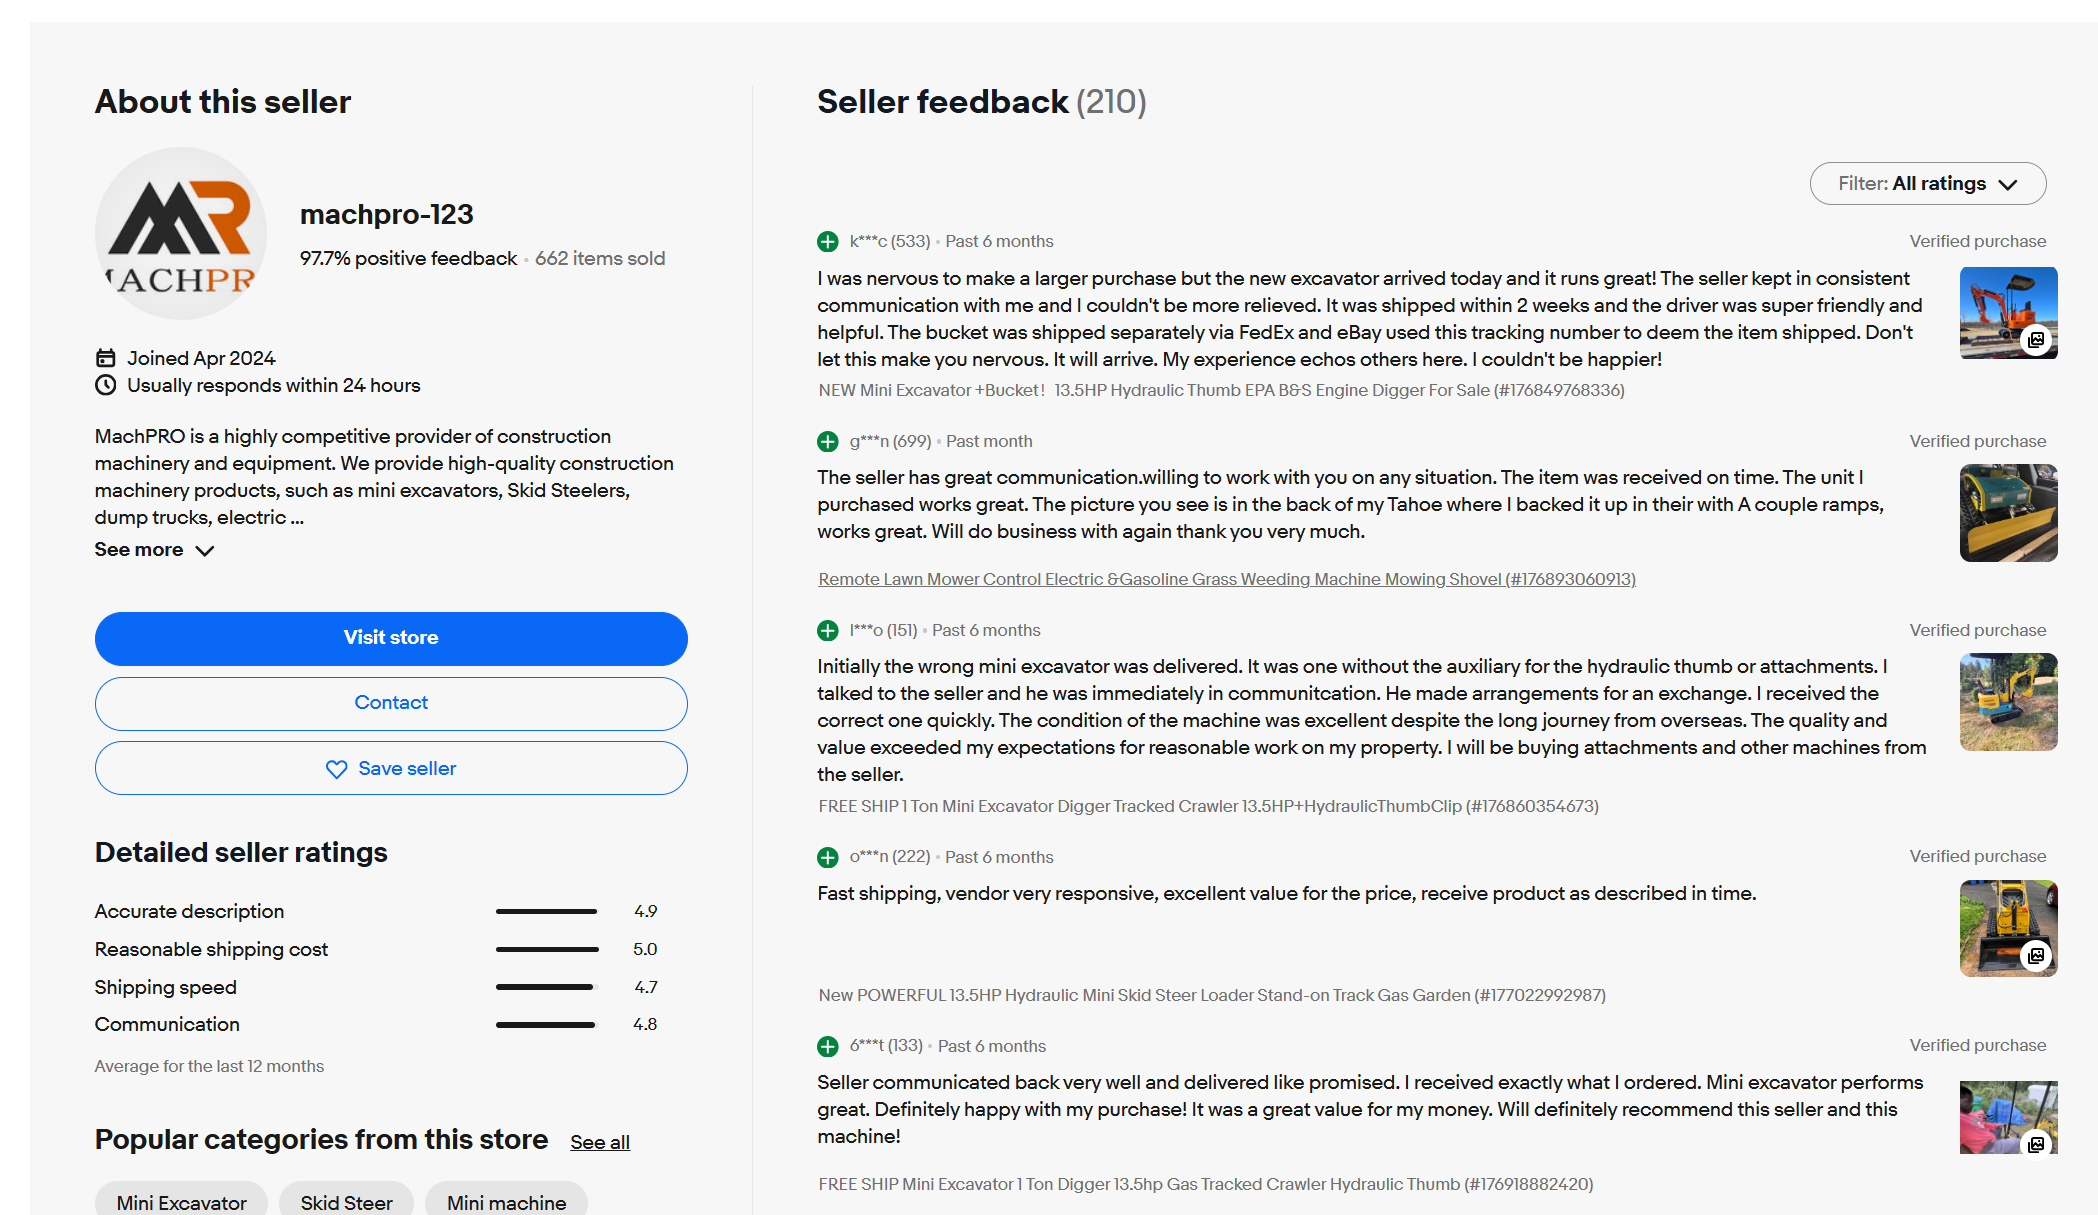Open the yellow mini excavator review thumbnail
This screenshot has width=2098, height=1215.
(x=2008, y=702)
